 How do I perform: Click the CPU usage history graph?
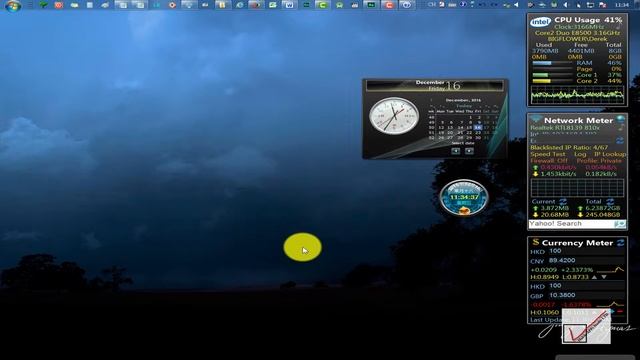pyautogui.click(x=577, y=95)
